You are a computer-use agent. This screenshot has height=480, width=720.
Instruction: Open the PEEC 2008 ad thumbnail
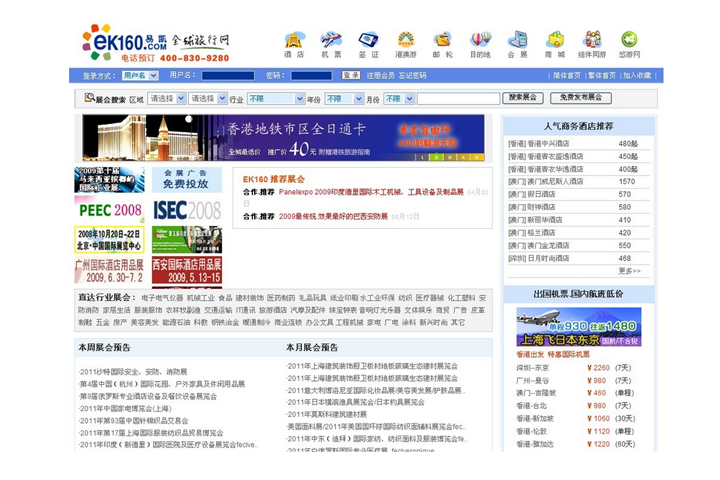(x=109, y=209)
